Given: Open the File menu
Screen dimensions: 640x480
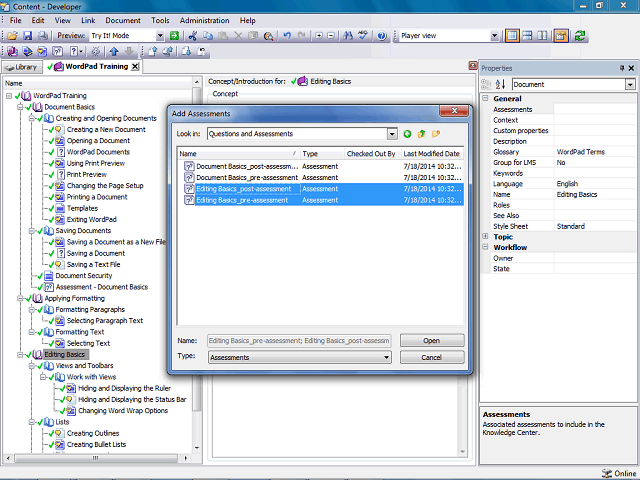Looking at the screenshot, I should (x=16, y=20).
